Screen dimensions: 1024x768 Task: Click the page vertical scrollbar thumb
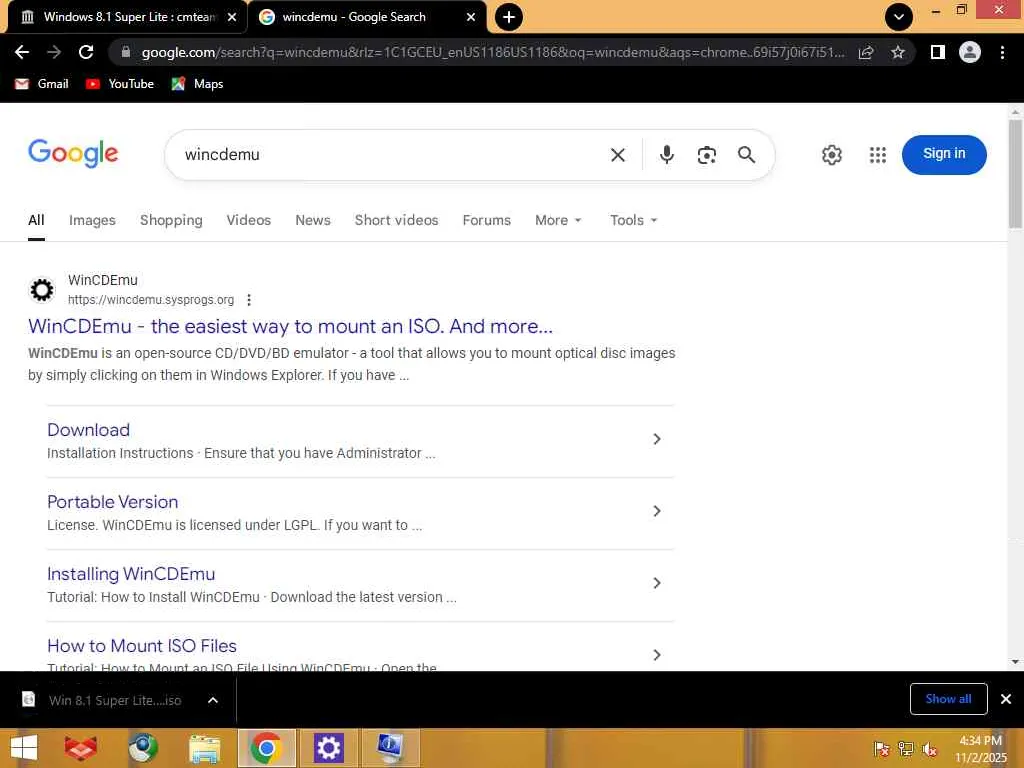click(x=1015, y=173)
